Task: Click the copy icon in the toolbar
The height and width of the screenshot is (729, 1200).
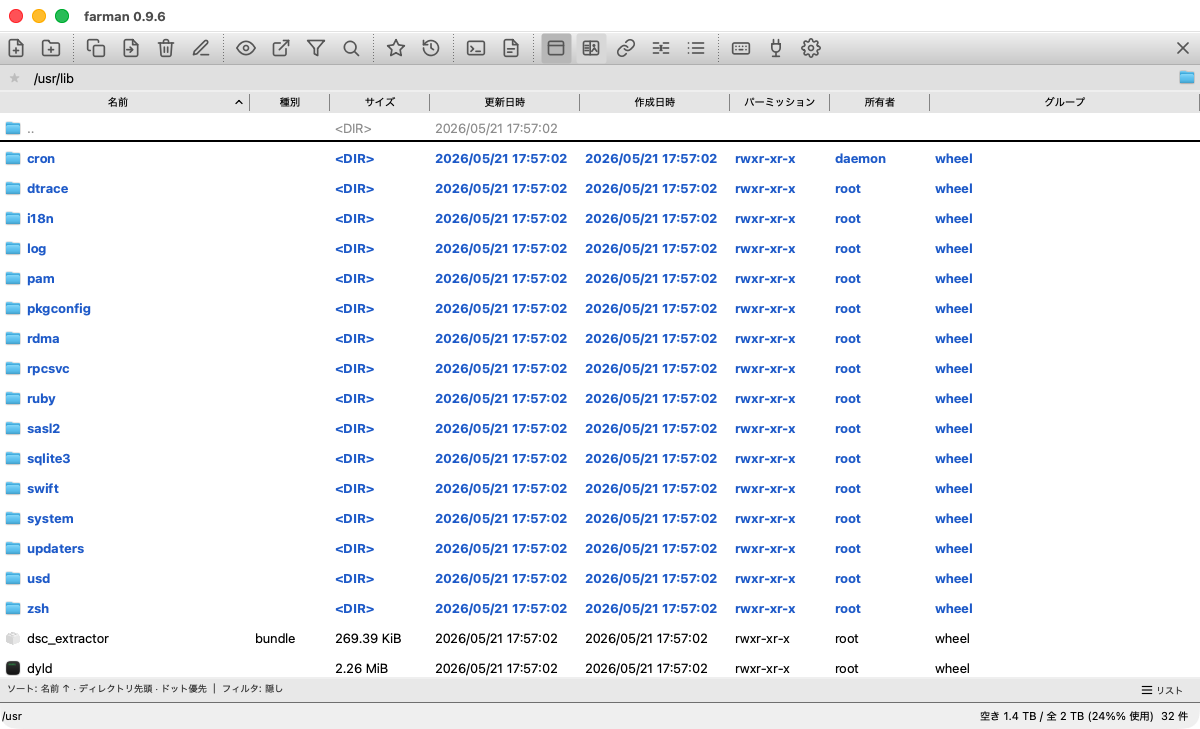Action: pos(96,48)
